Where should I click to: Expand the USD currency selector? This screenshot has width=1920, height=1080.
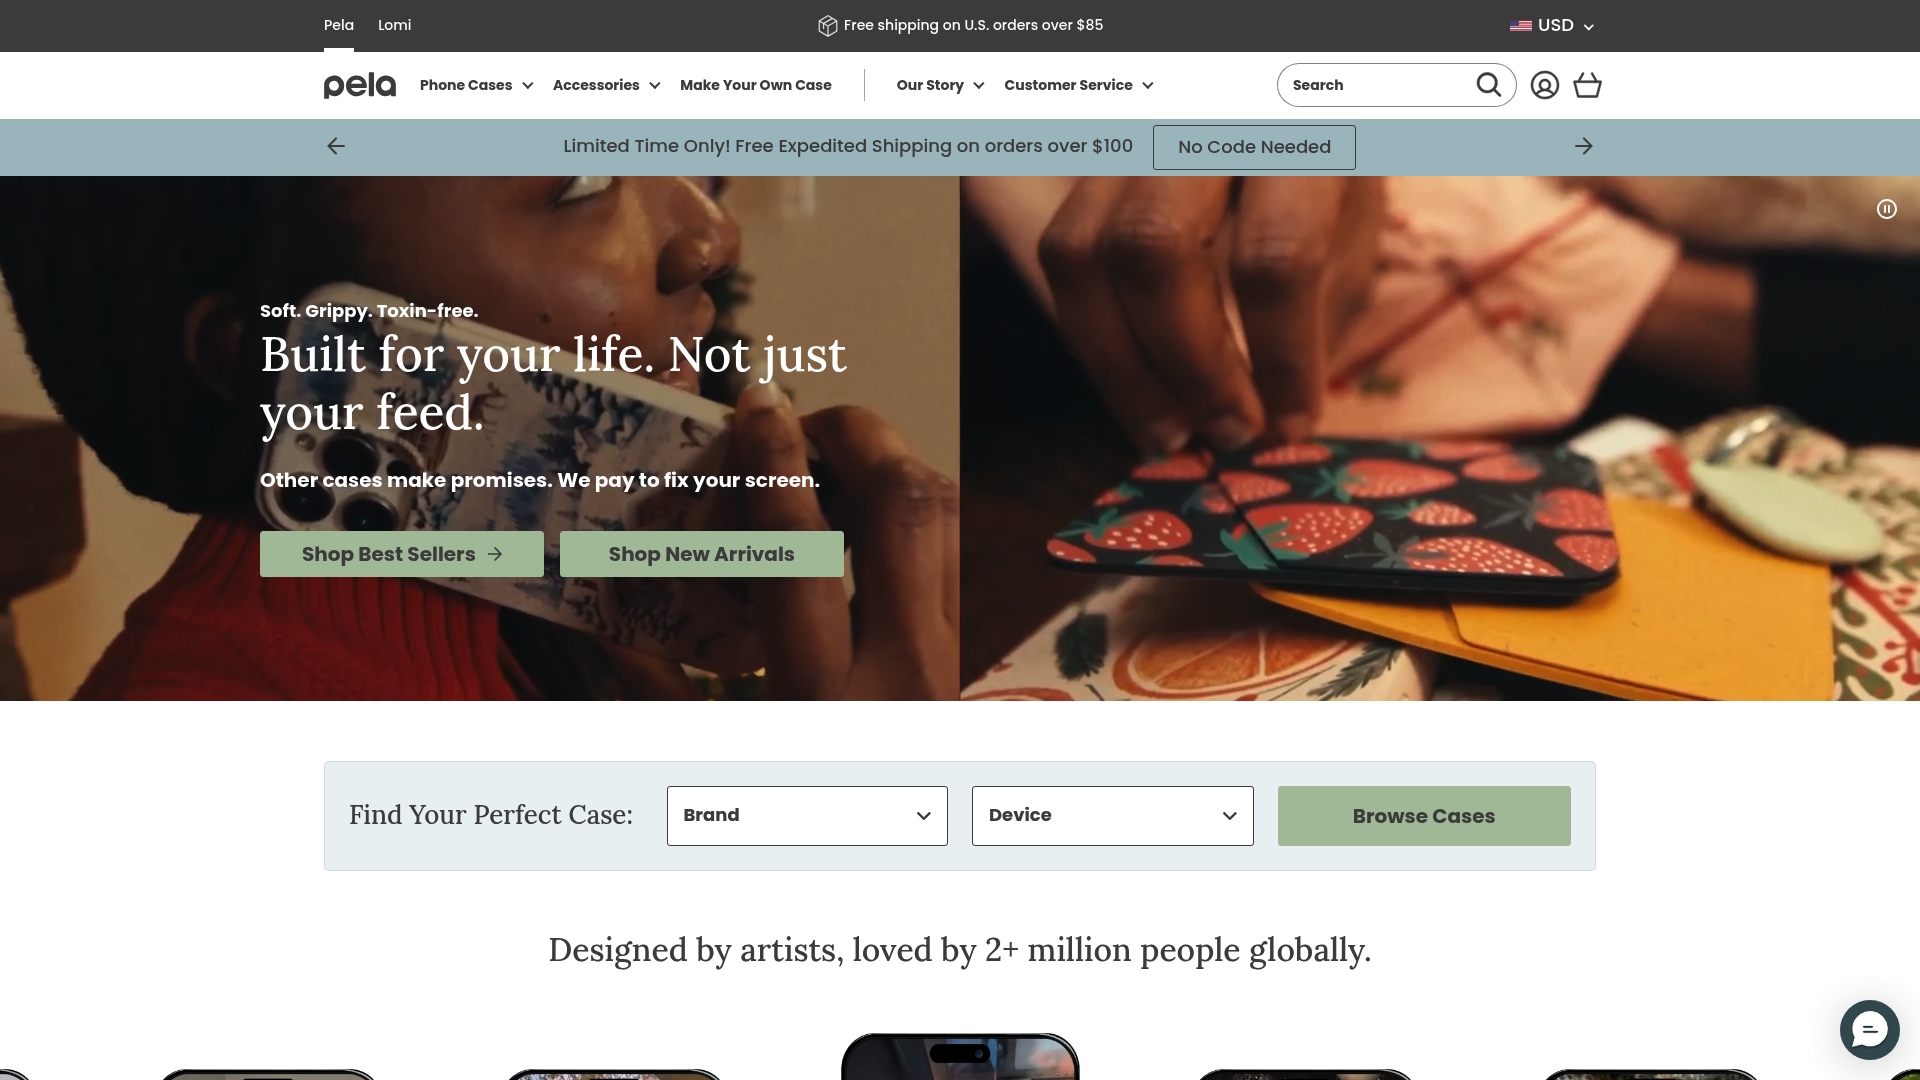pyautogui.click(x=1589, y=26)
